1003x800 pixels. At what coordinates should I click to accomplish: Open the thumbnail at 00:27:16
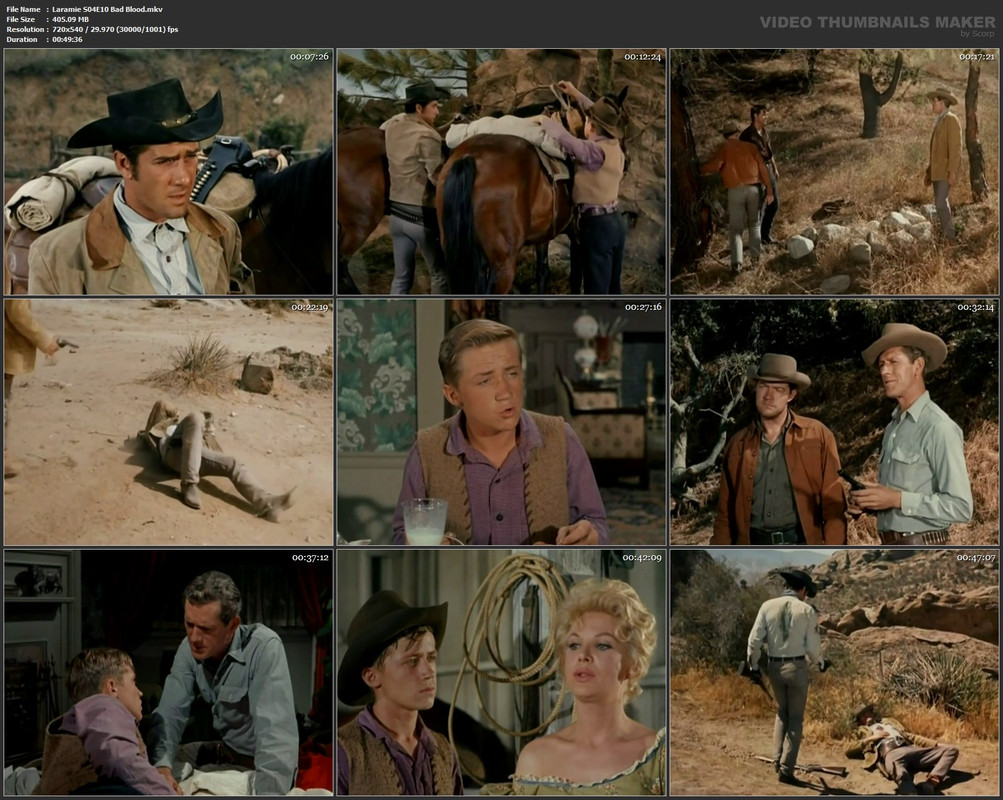coord(502,422)
